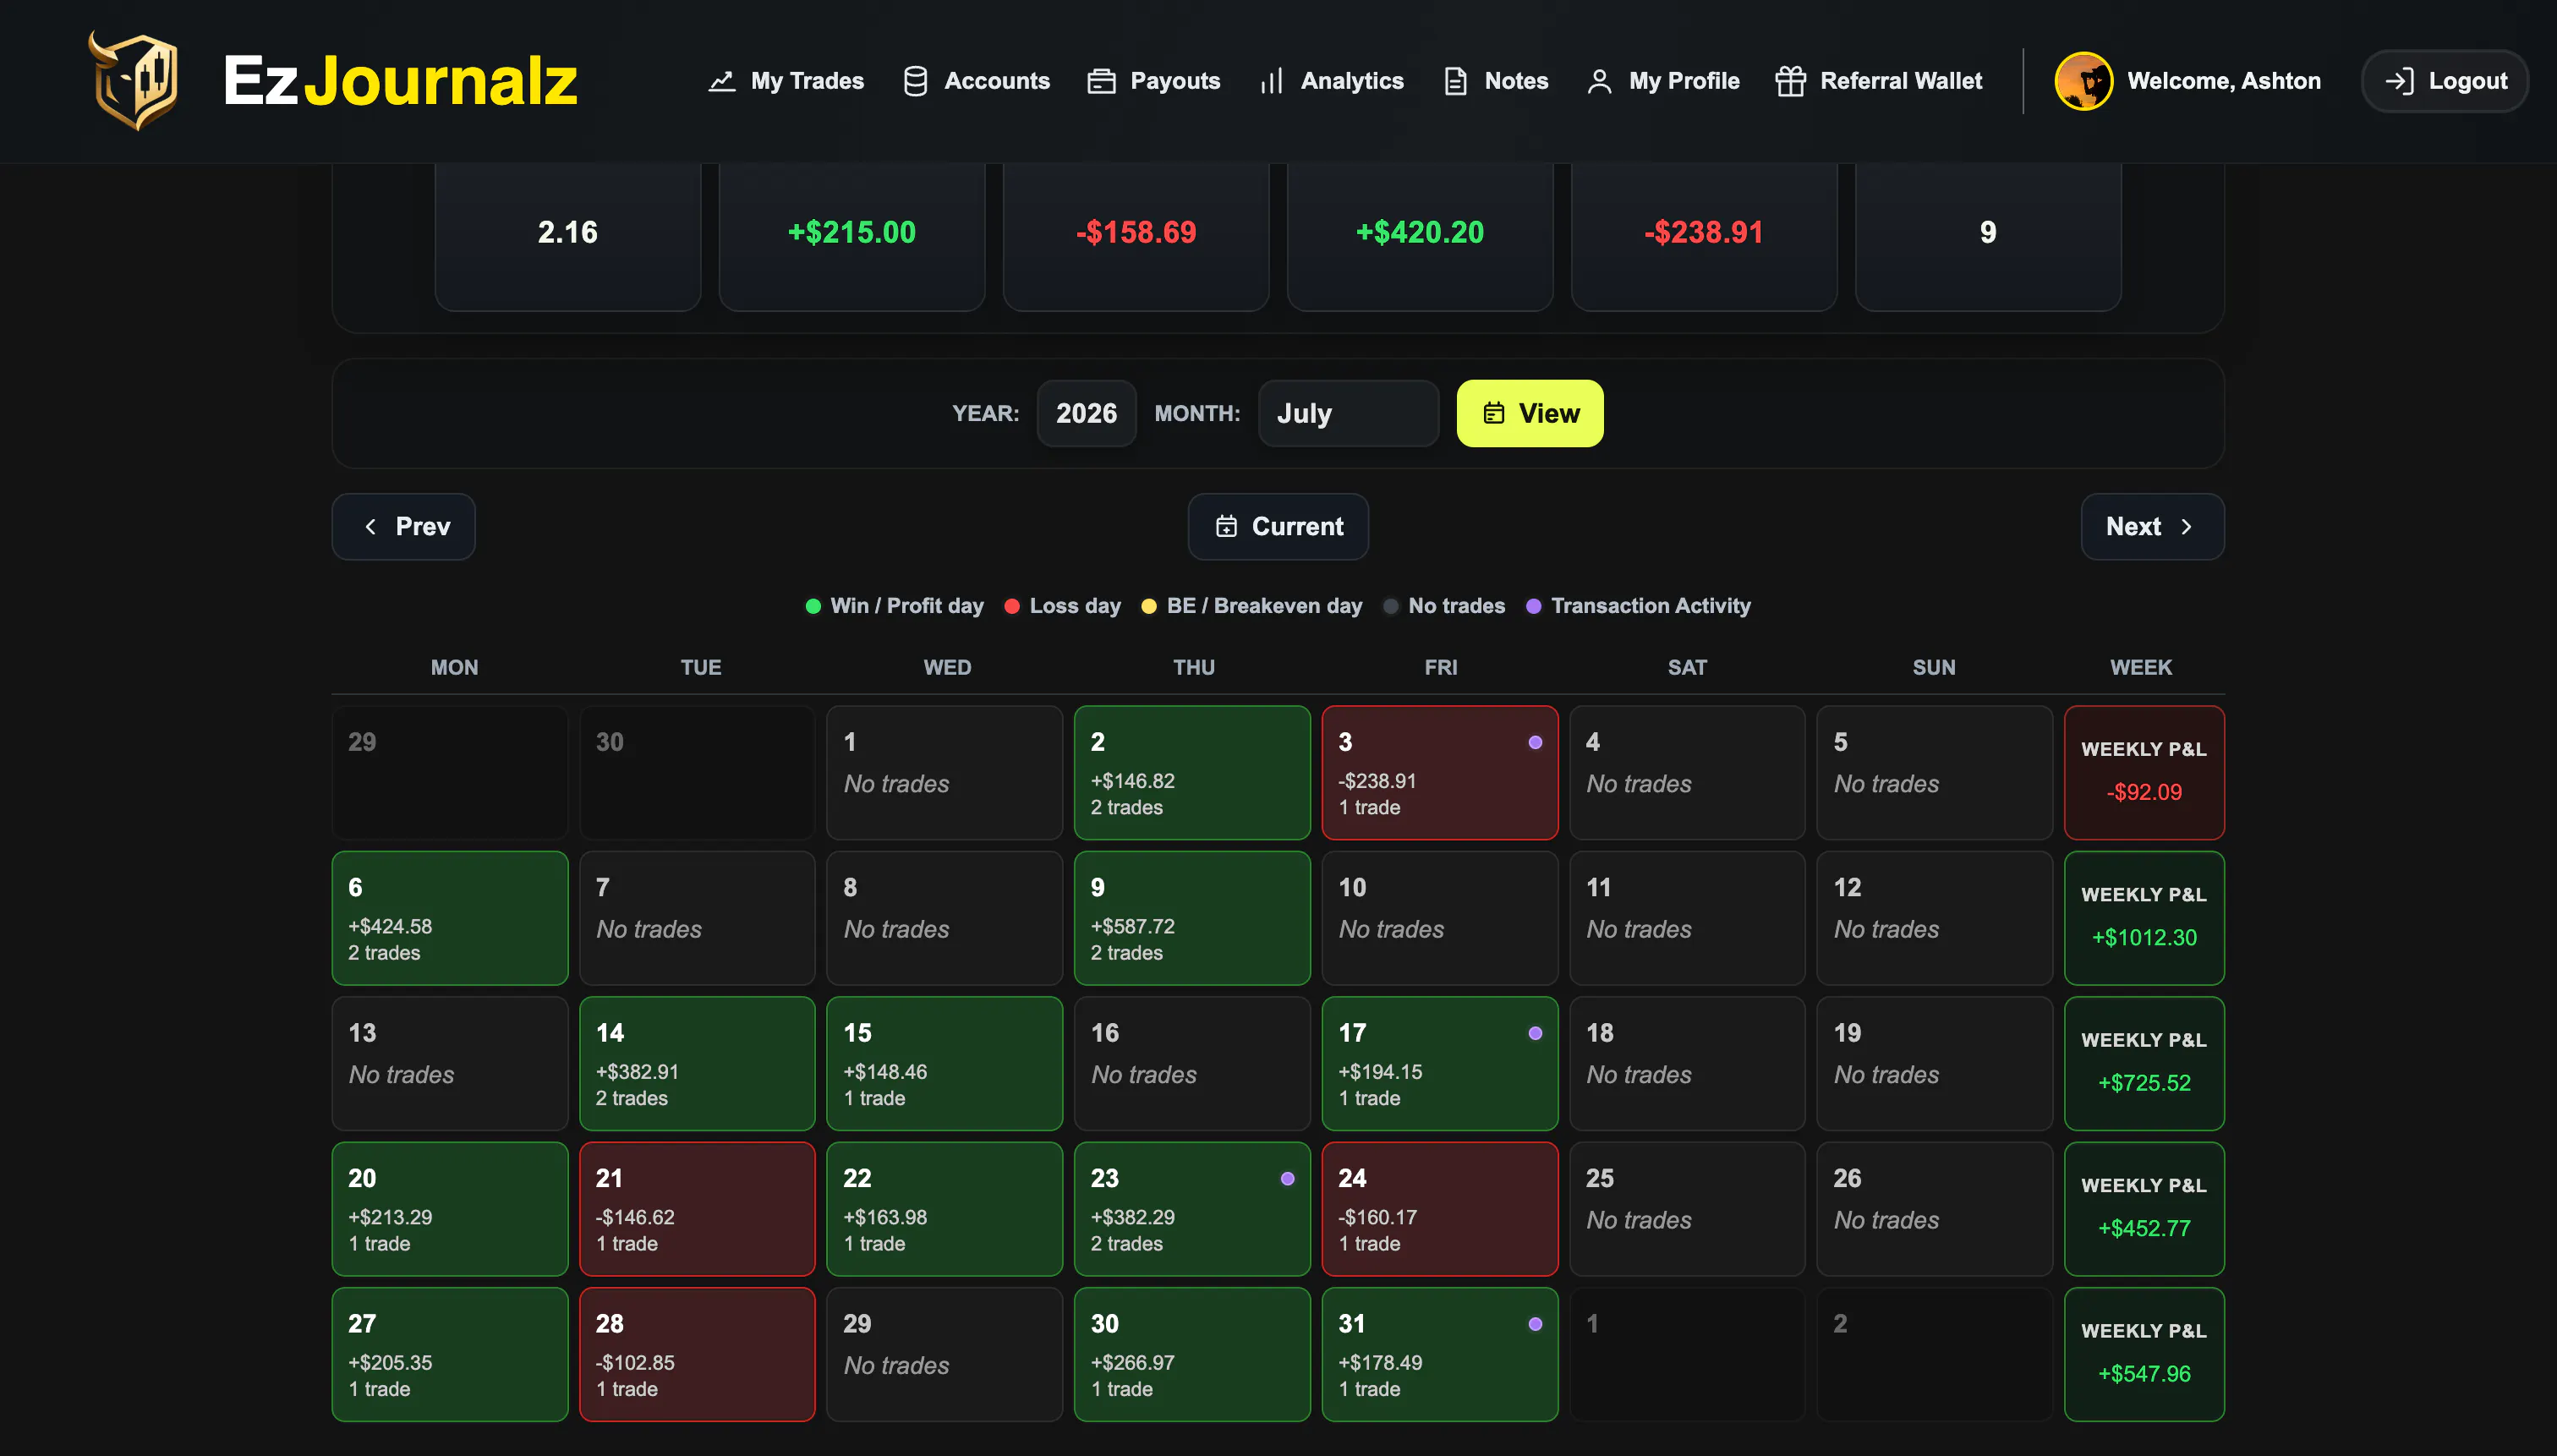Click the weekly P&L cell showing +$1012.30
This screenshot has height=1456, width=2557.
(2144, 918)
